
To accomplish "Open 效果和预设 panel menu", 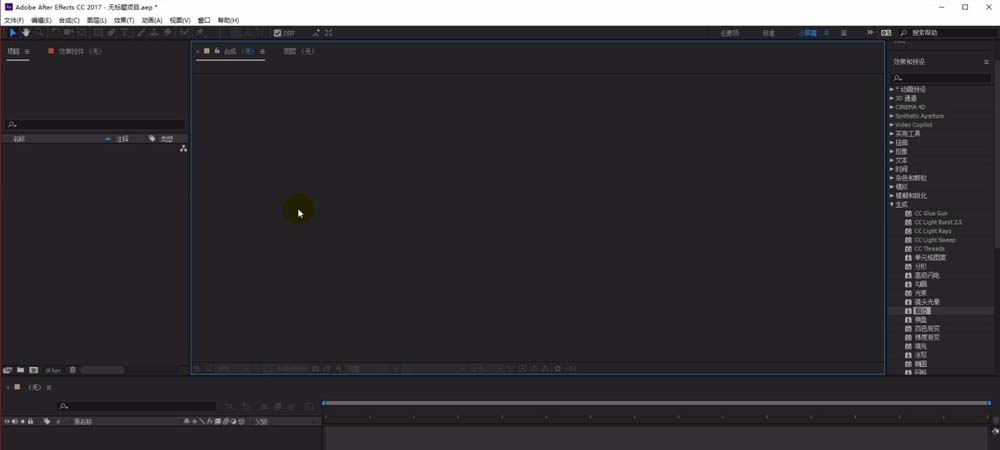I will (x=986, y=62).
